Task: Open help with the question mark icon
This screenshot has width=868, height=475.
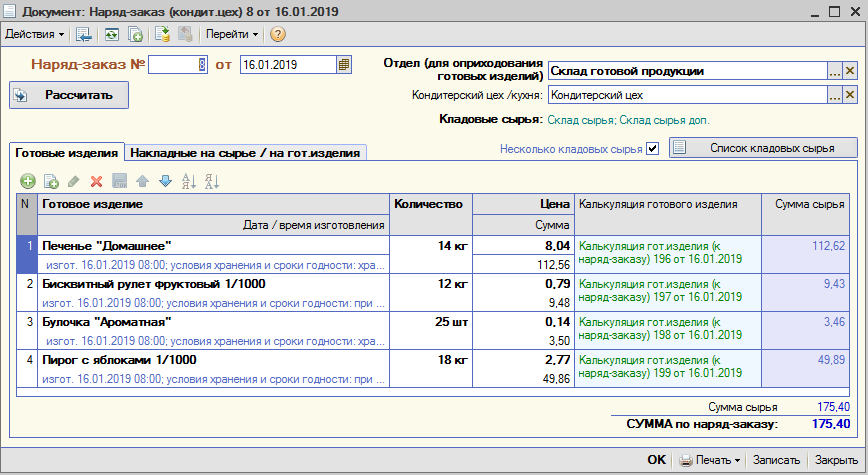Action: coord(278,34)
